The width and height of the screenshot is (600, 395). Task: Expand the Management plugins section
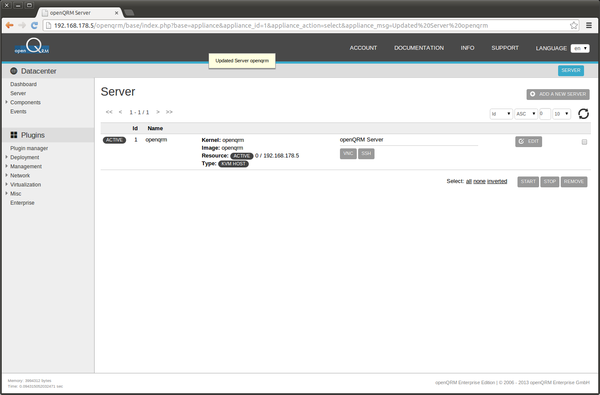coord(7,166)
